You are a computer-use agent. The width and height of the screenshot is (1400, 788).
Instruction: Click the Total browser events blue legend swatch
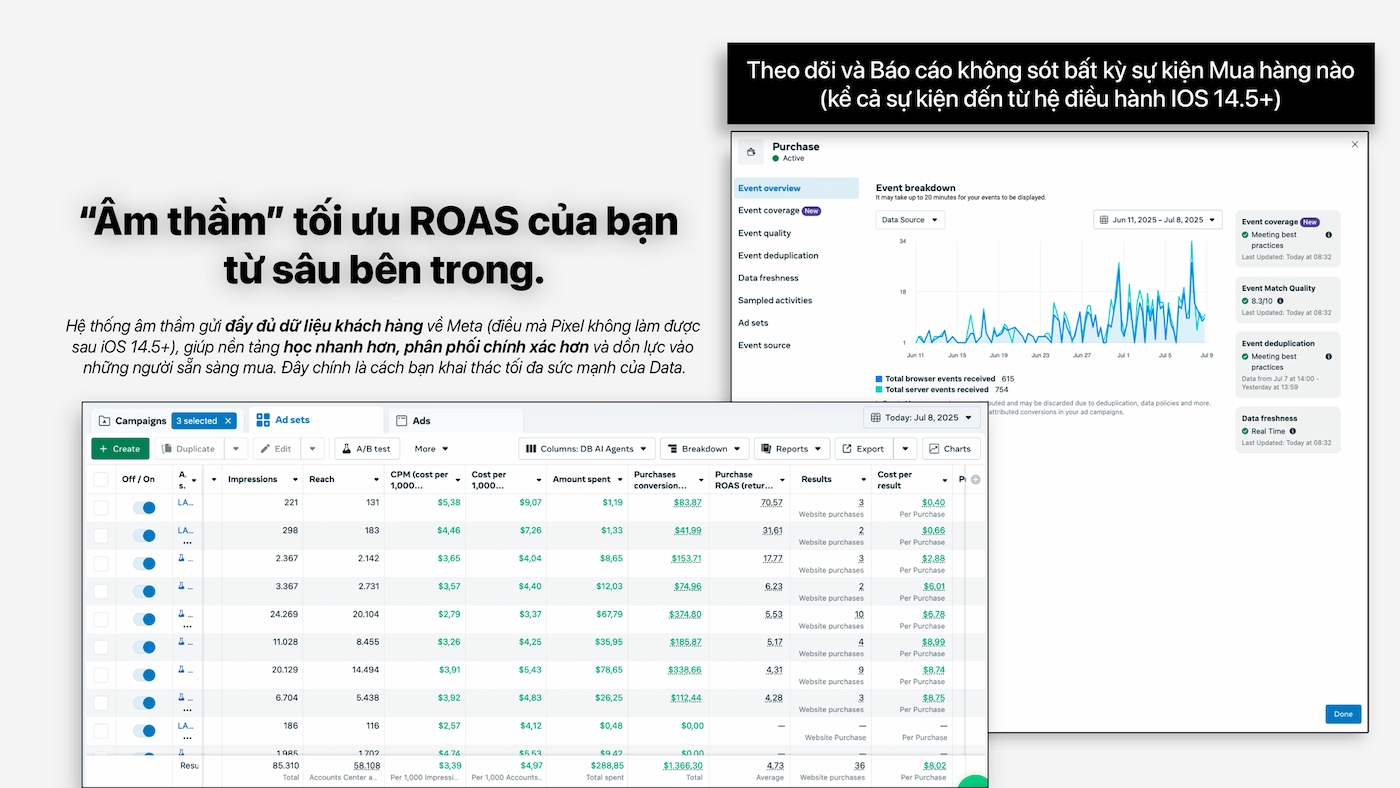pos(879,379)
